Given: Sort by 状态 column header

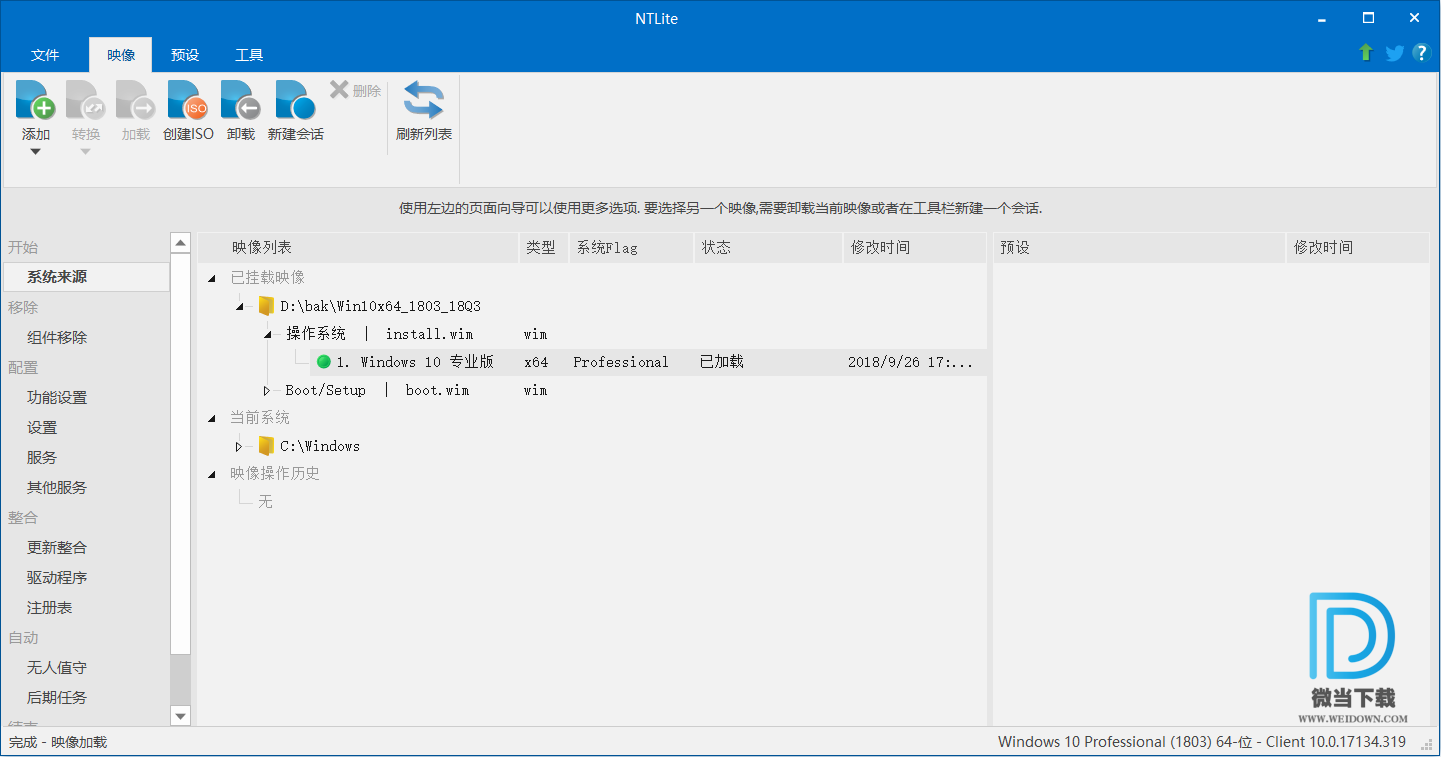Looking at the screenshot, I should [768, 247].
